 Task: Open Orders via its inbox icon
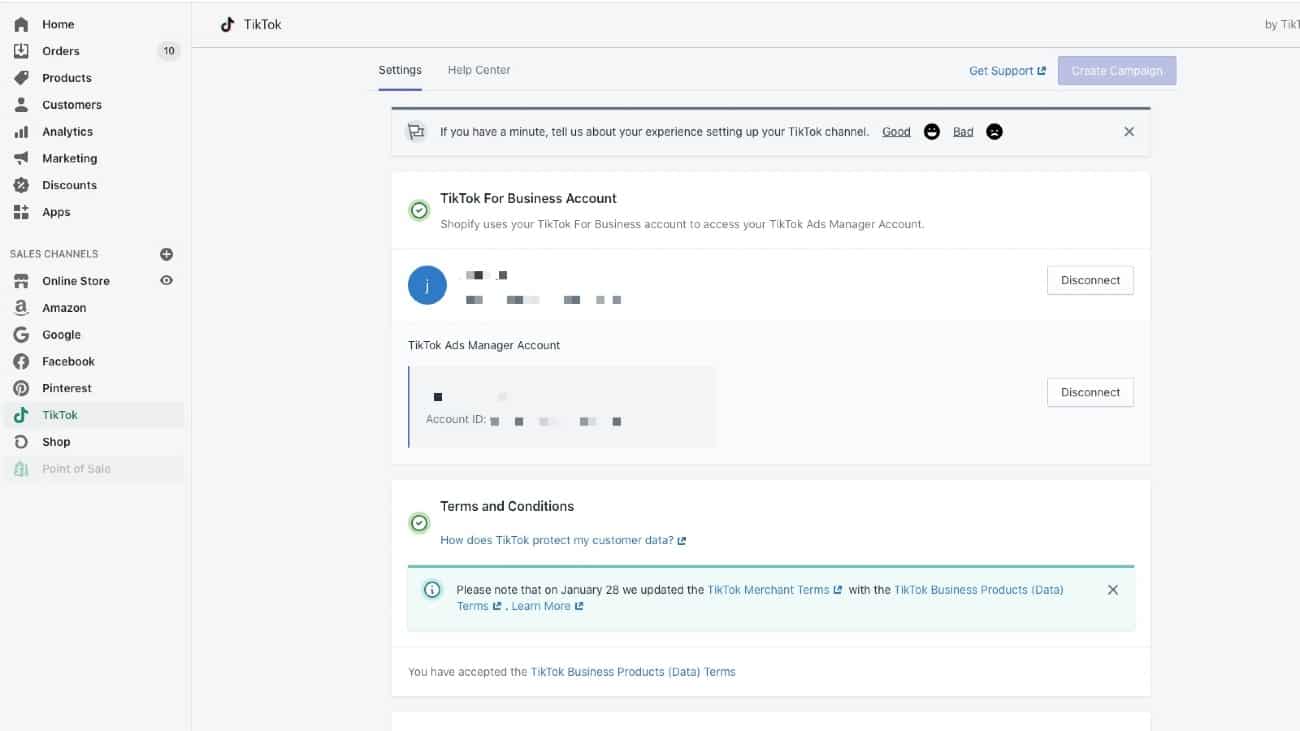(21, 51)
